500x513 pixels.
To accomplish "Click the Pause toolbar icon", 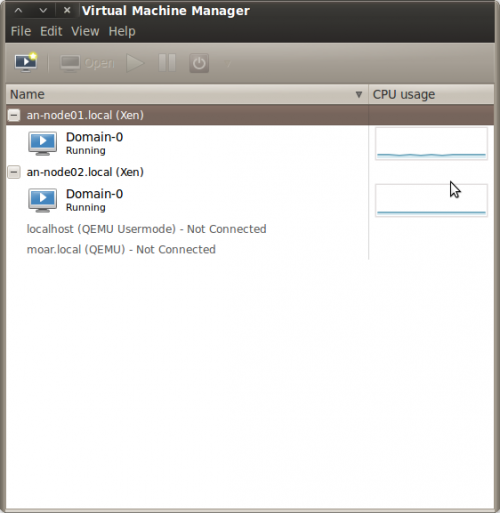I will coord(167,63).
